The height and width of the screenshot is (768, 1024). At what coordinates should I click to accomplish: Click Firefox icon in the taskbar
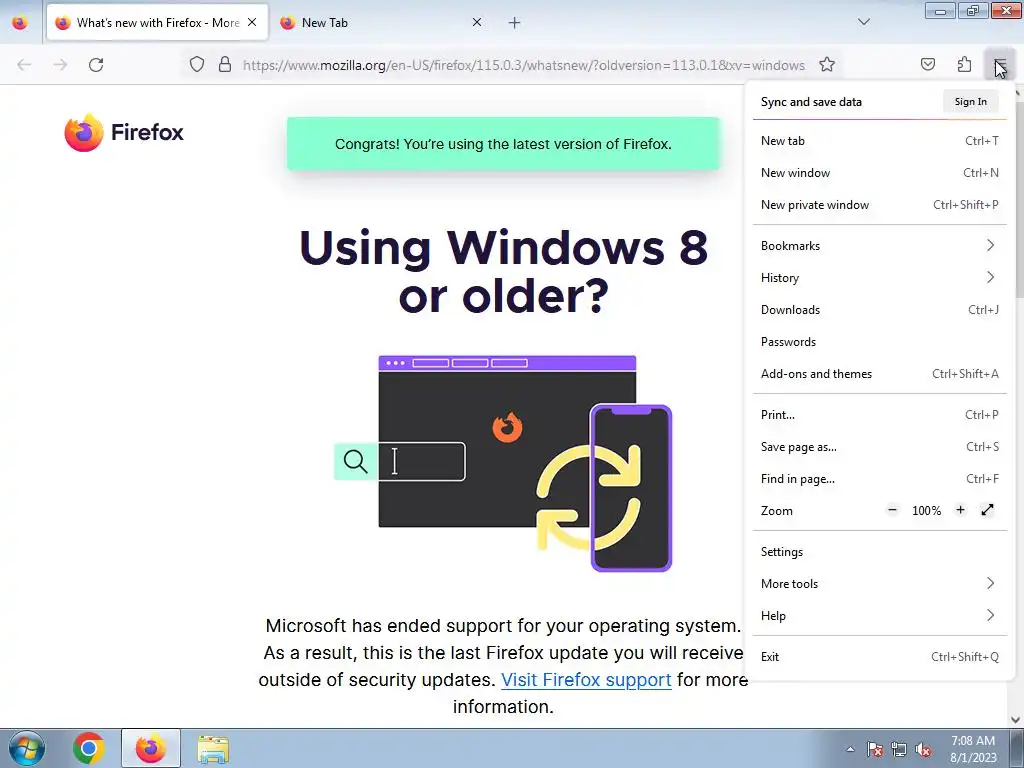(151, 748)
